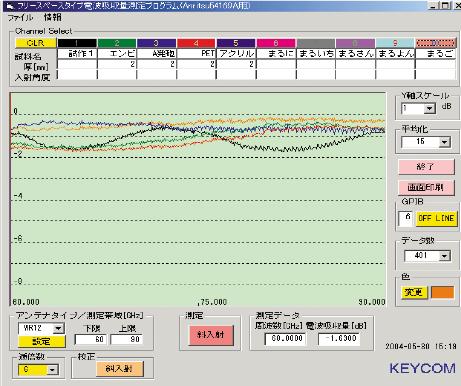Click the yellow CLR button
461x386 pixels.
(36, 43)
